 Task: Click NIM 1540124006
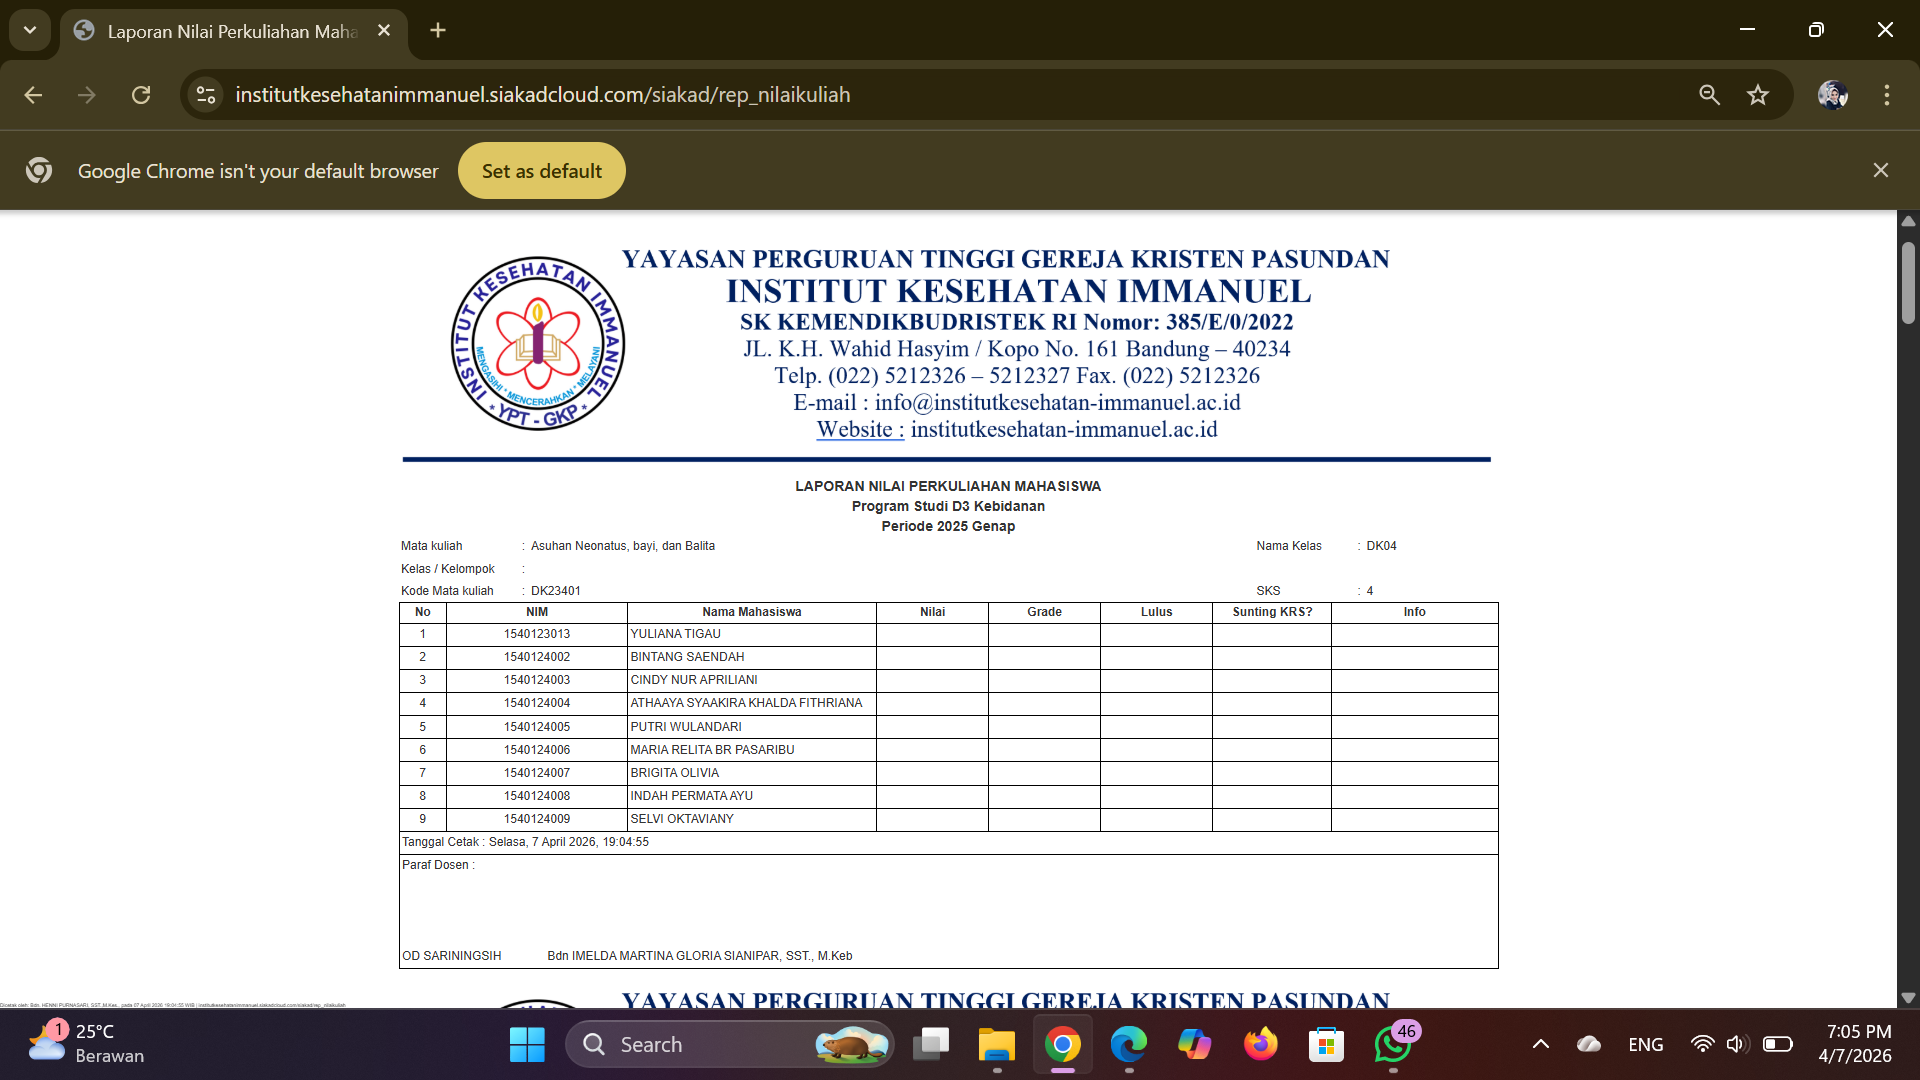coord(537,750)
